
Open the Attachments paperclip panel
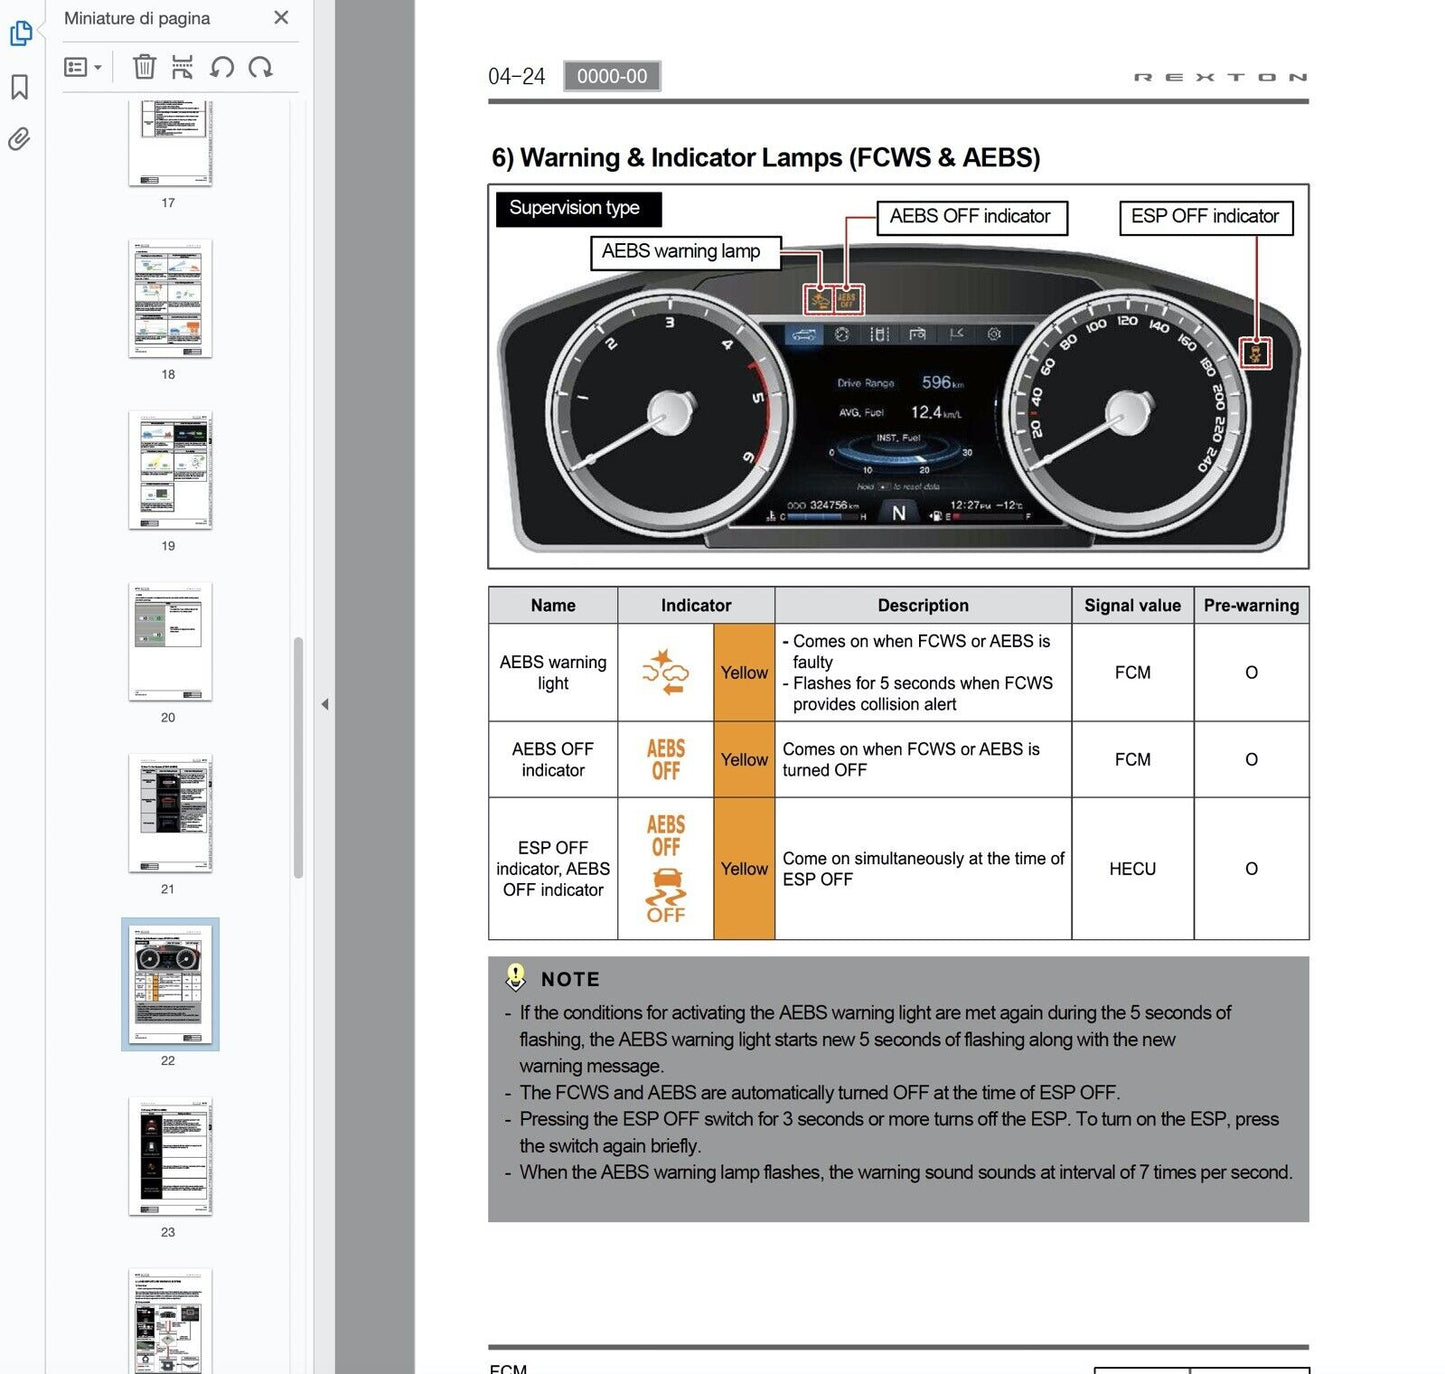20,139
